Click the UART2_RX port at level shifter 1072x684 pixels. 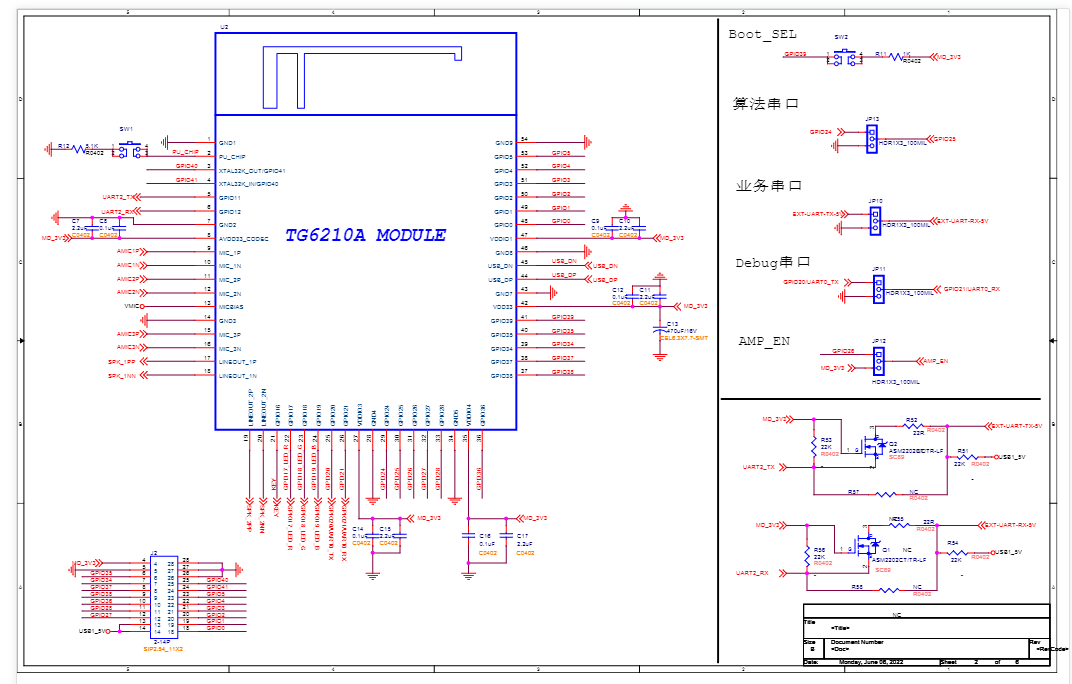752,573
